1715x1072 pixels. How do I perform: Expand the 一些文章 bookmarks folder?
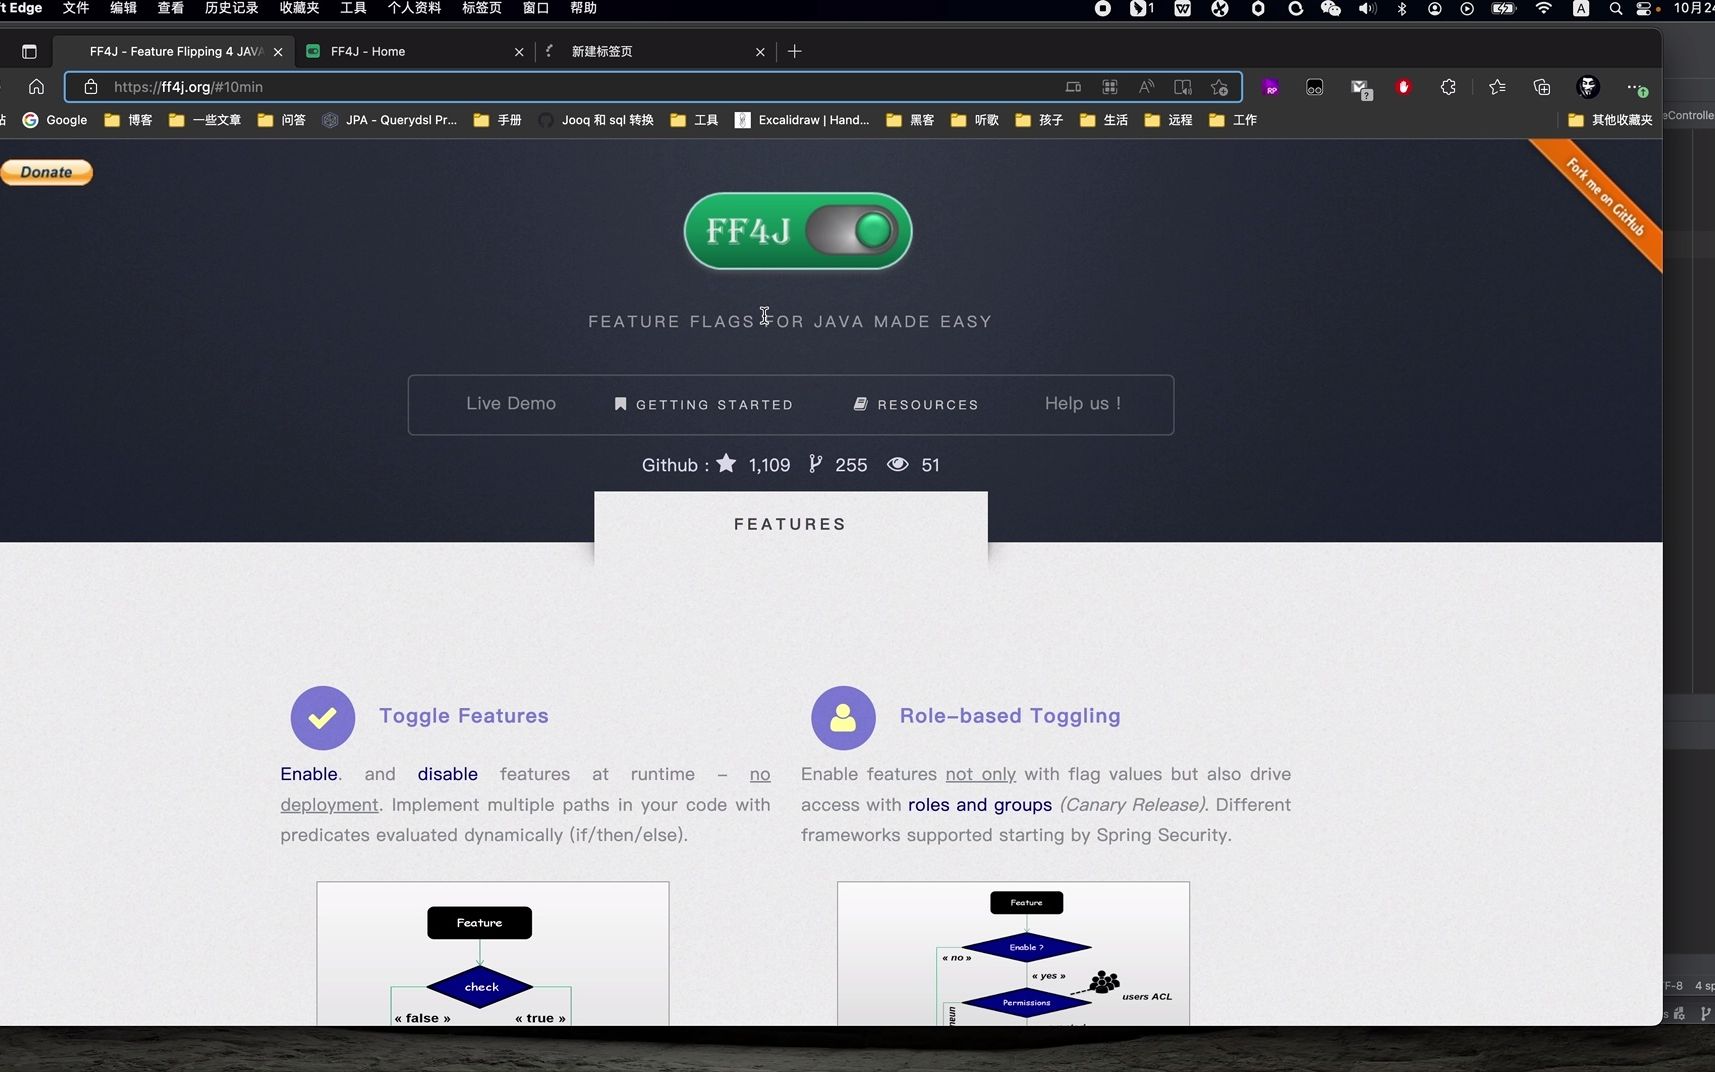[x=205, y=120]
